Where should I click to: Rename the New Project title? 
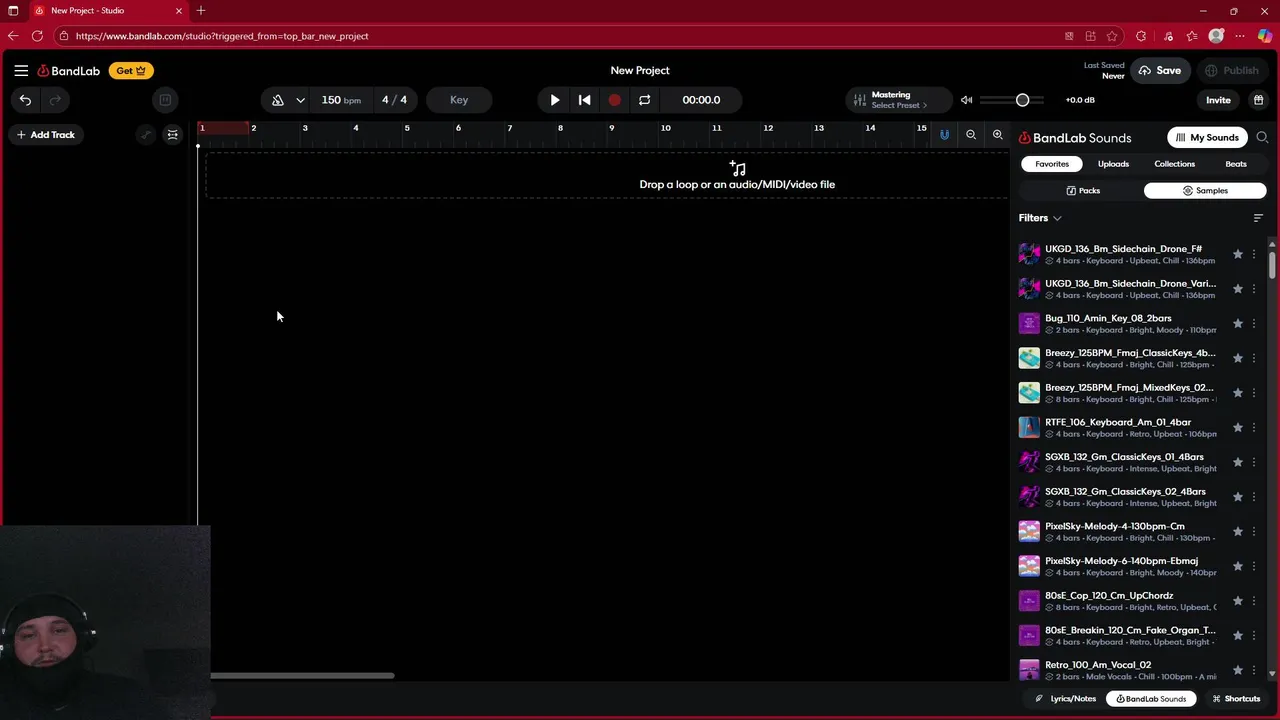640,71
